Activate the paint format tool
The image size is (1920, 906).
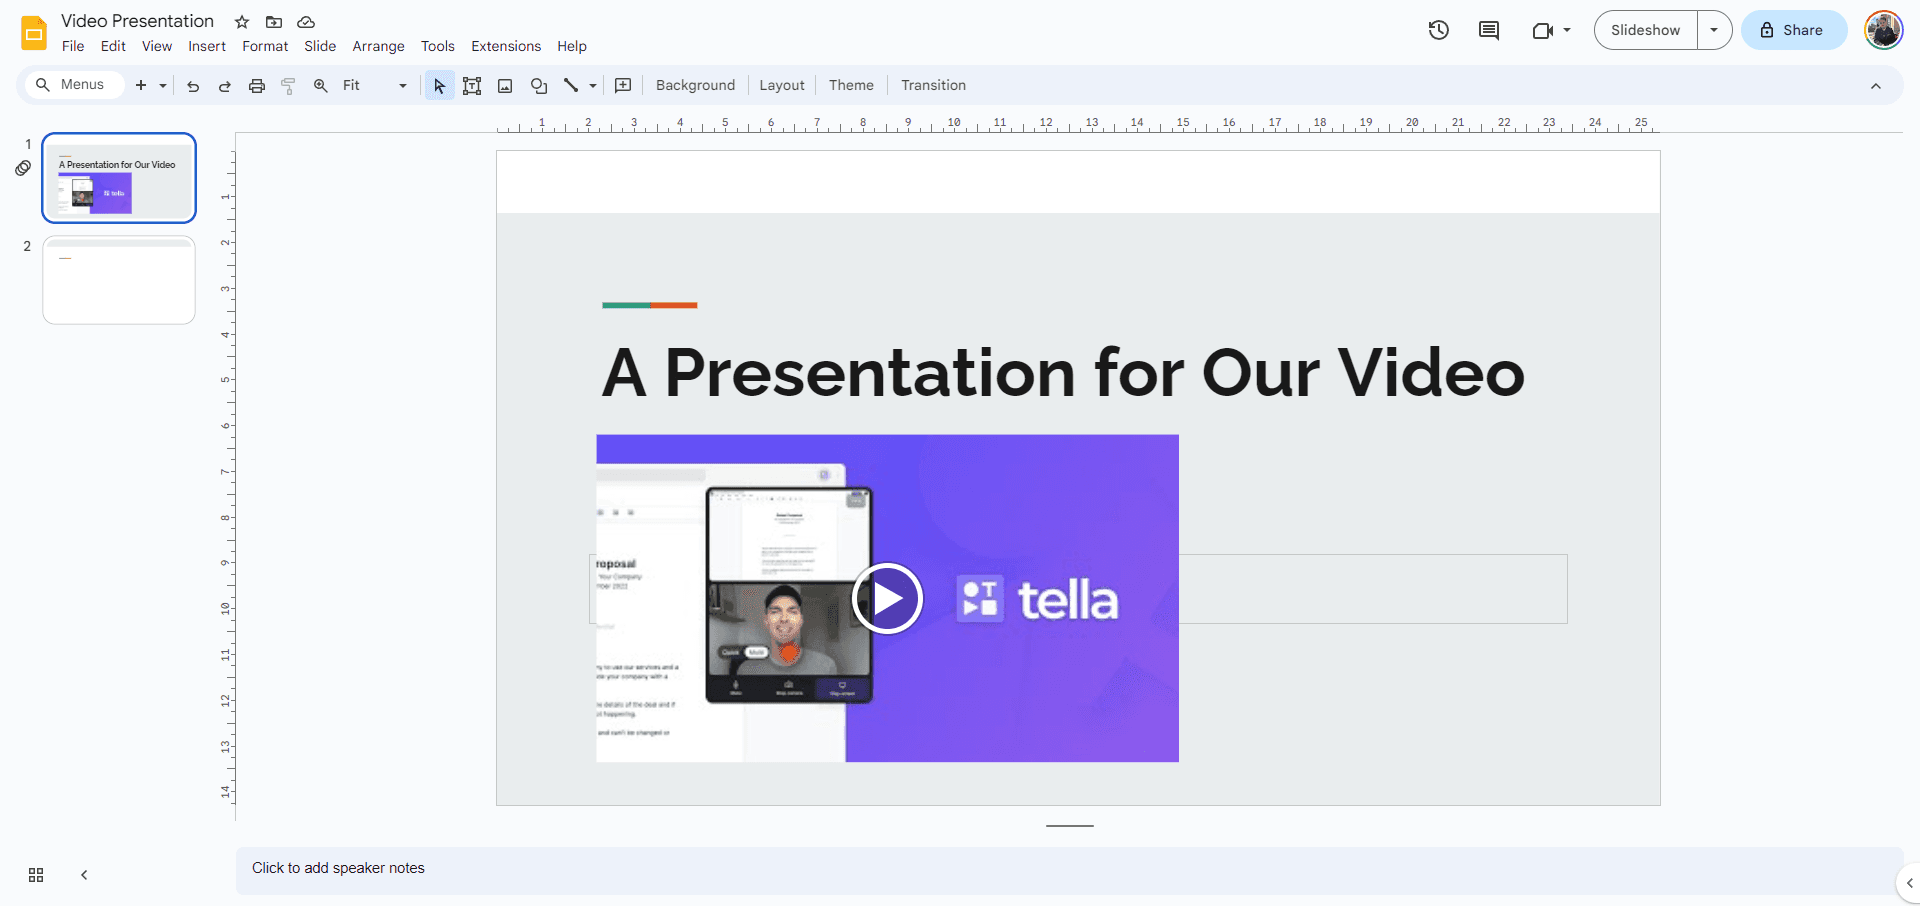(288, 86)
